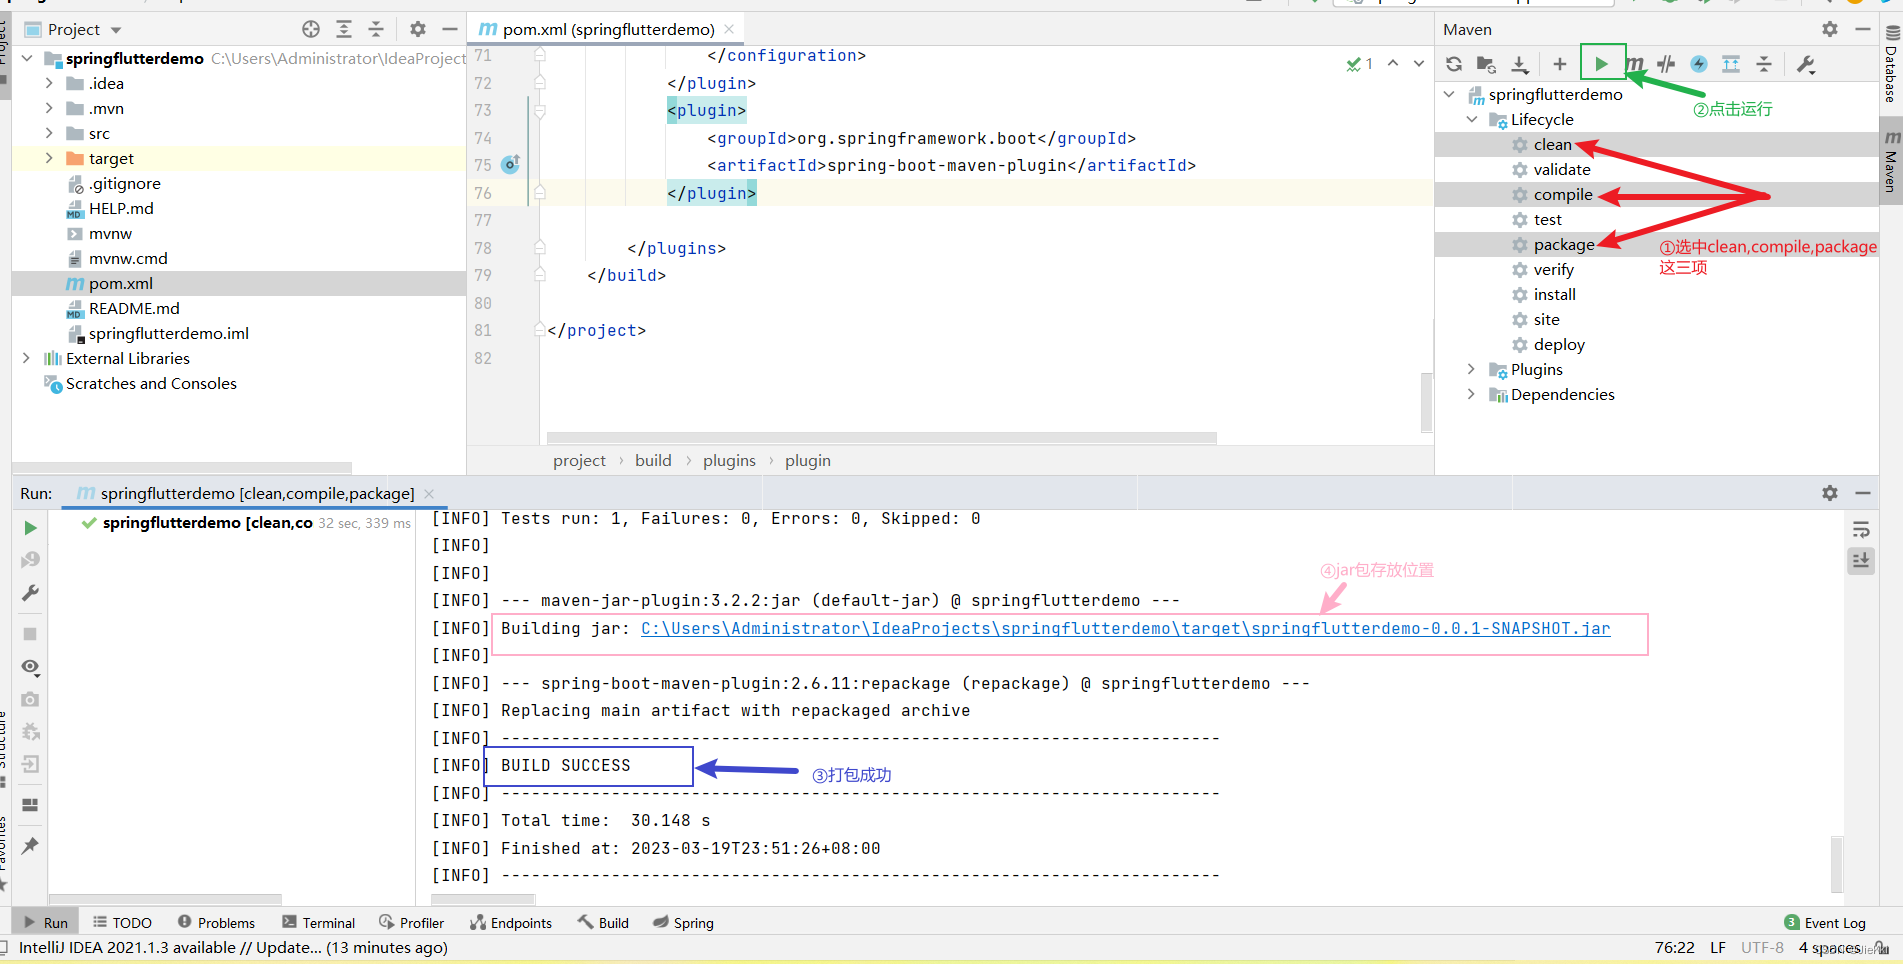Viewport: 1903px width, 964px height.
Task: Collapse springflutterdemo node in Maven tree
Action: point(1450,94)
